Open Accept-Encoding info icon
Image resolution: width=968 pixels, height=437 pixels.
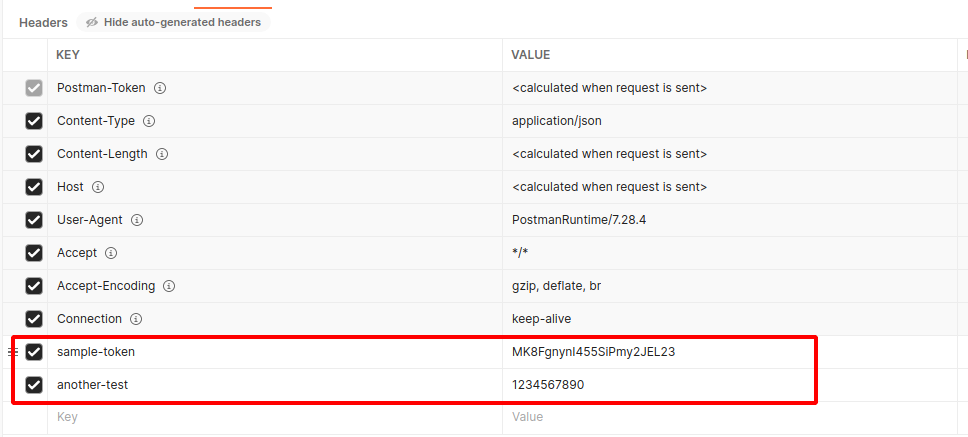(x=169, y=286)
